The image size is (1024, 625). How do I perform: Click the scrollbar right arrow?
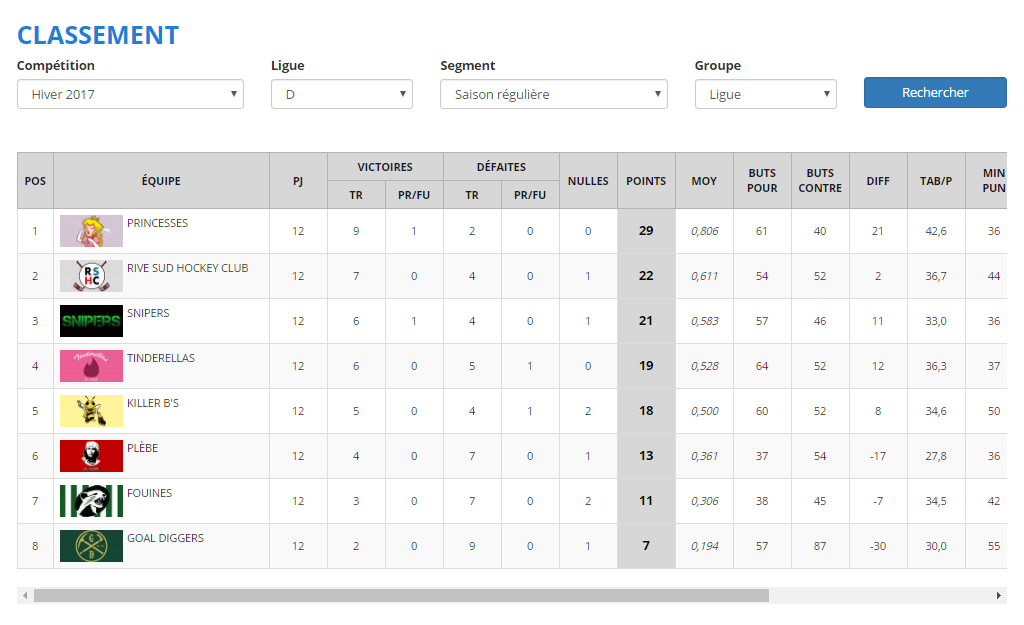pyautogui.click(x=998, y=595)
